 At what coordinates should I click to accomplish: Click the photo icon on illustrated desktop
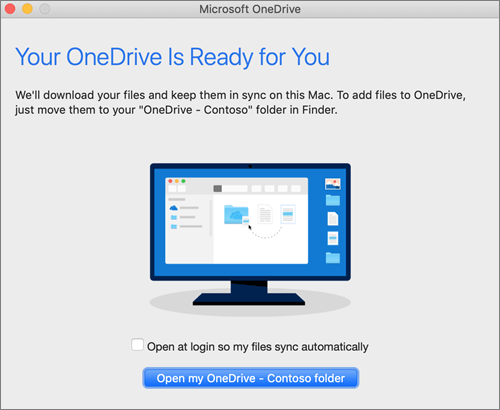[333, 184]
